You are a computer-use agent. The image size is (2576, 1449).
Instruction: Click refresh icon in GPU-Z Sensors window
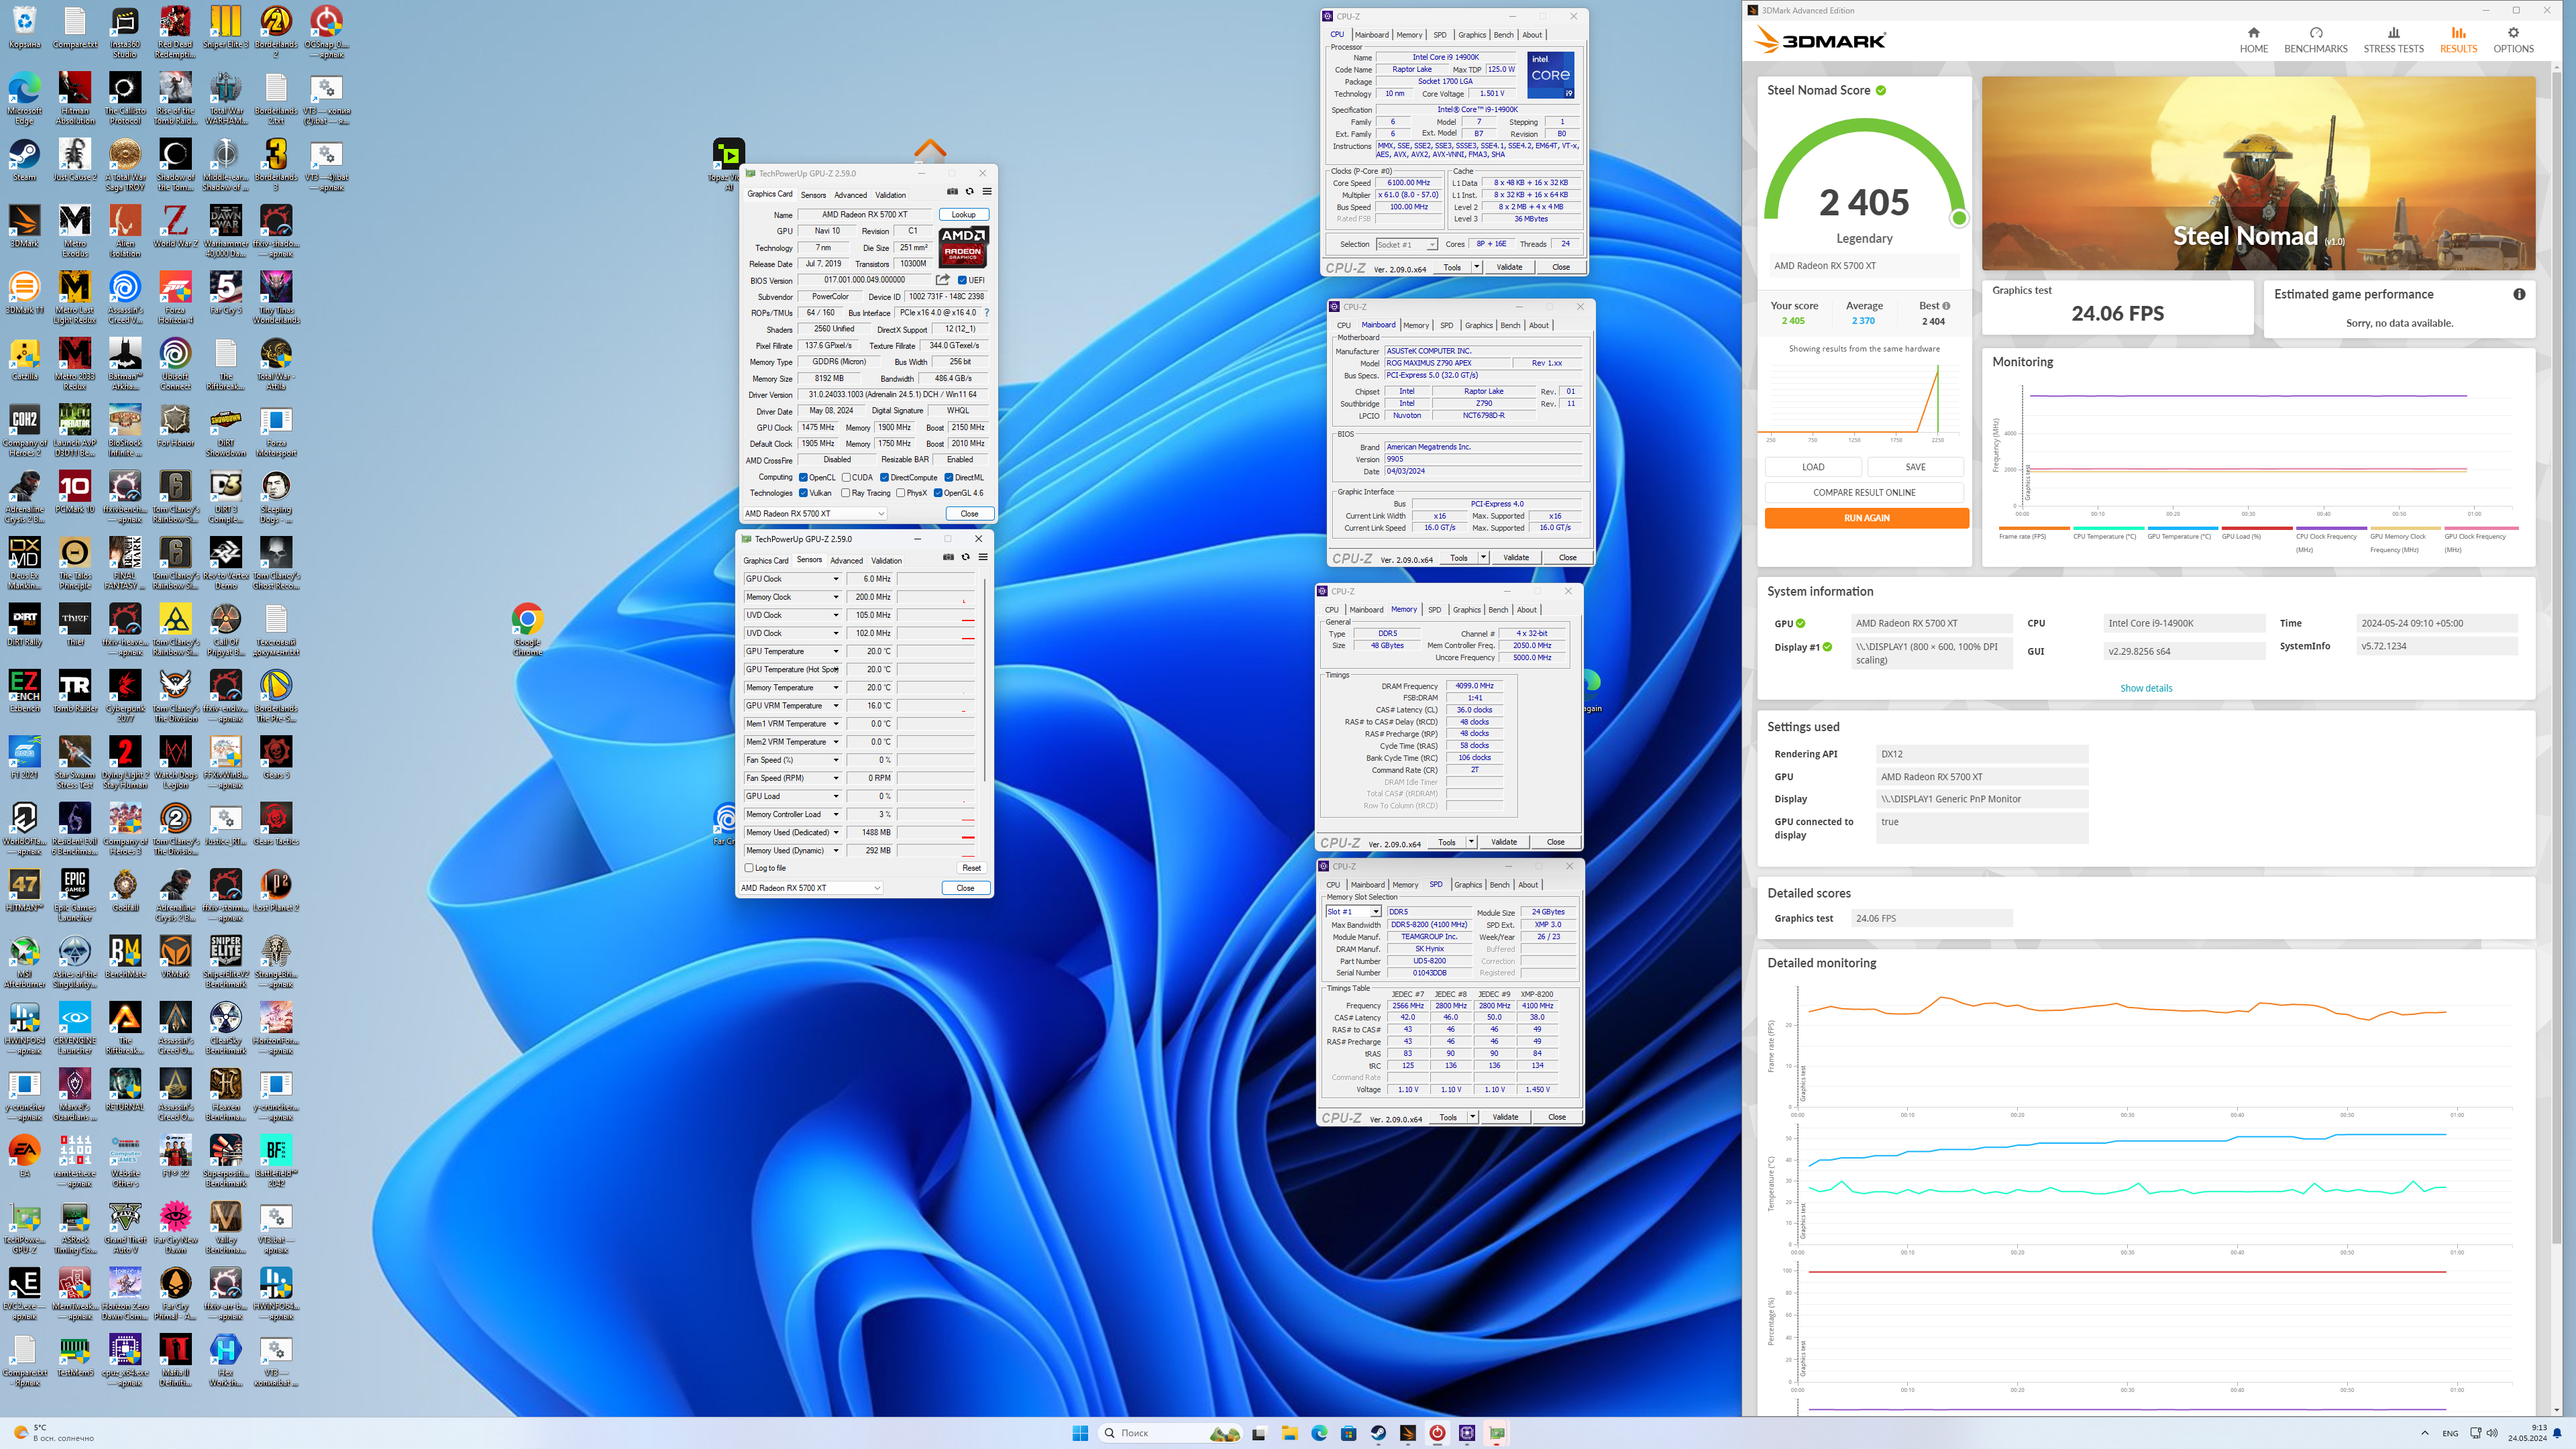coord(965,557)
